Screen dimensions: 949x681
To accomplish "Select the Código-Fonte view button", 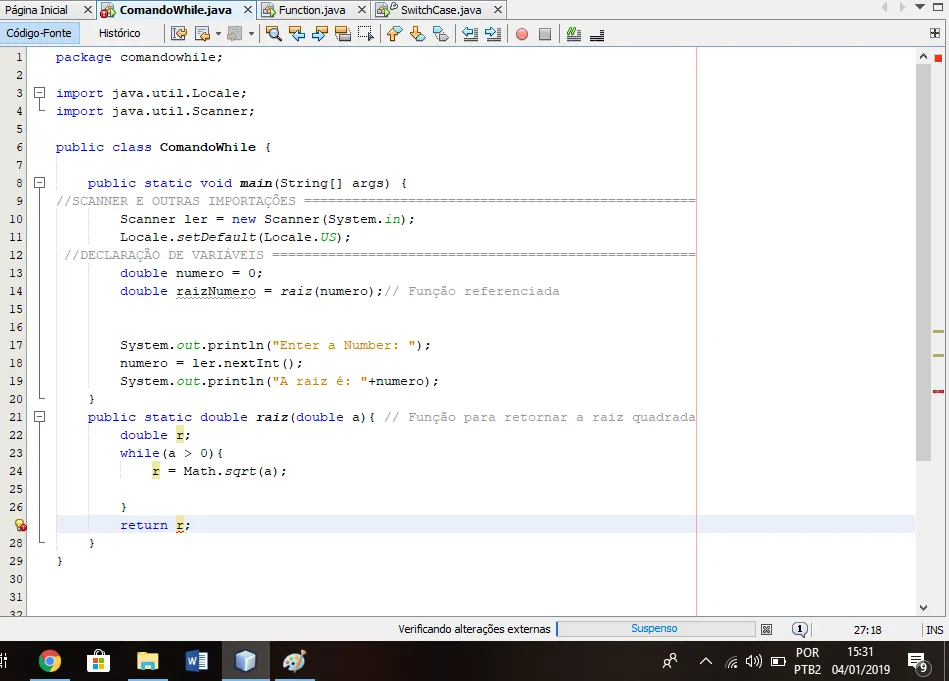I will [x=39, y=33].
